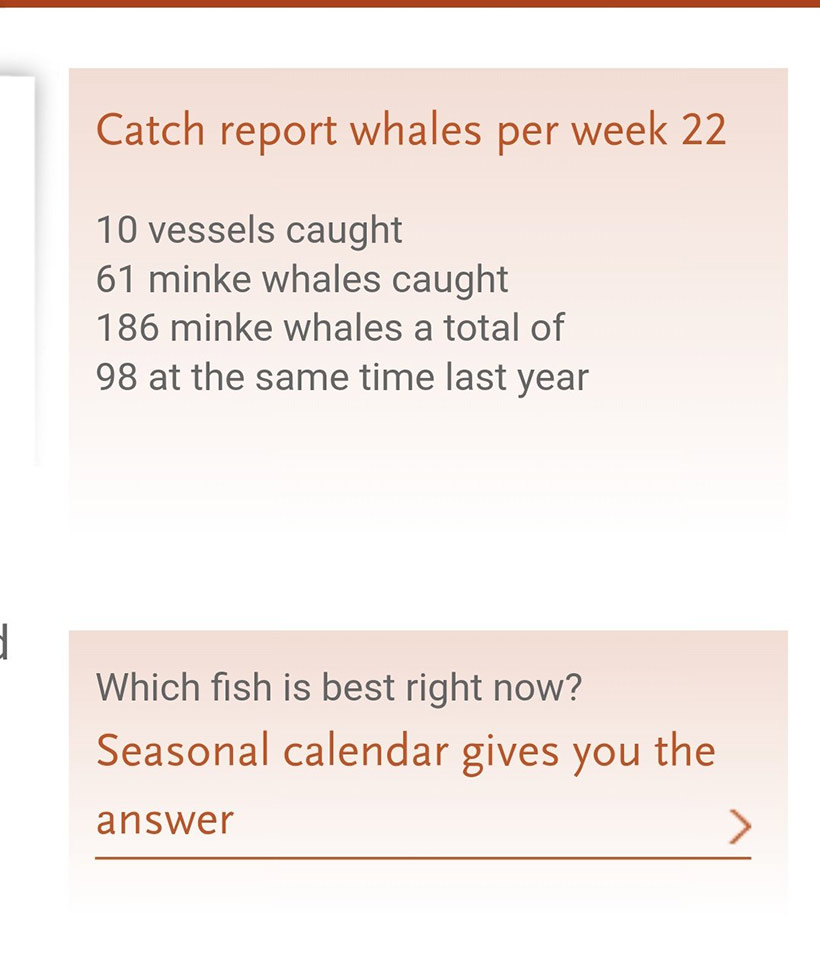The width and height of the screenshot is (820, 954).
Task: Click the right chevron arrow icon
Action: coord(739,824)
